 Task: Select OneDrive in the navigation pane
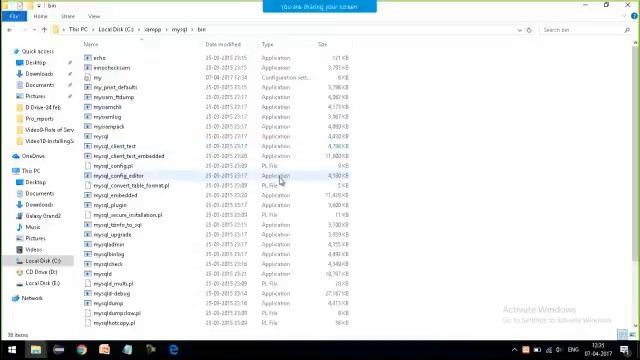[33, 156]
